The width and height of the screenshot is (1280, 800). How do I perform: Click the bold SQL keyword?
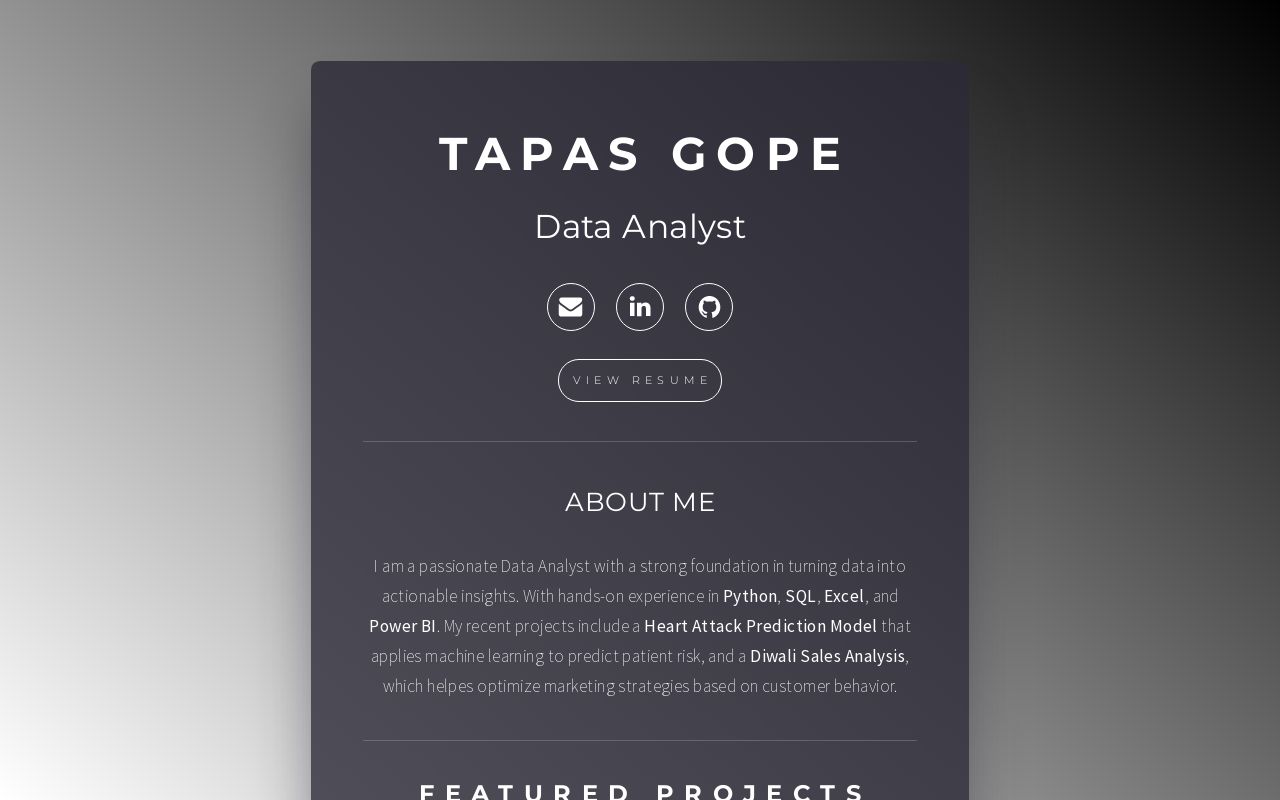(800, 596)
